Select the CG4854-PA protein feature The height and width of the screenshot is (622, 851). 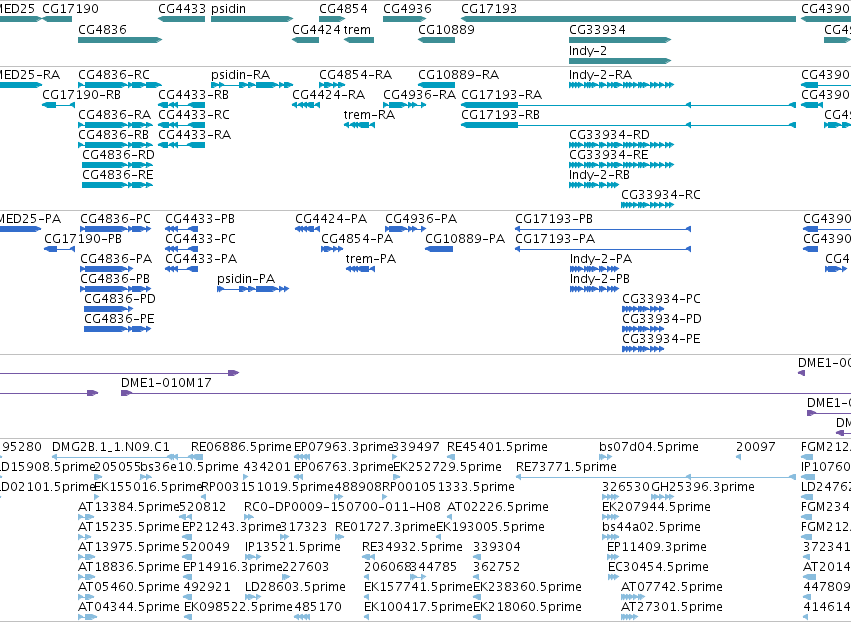[x=332, y=249]
